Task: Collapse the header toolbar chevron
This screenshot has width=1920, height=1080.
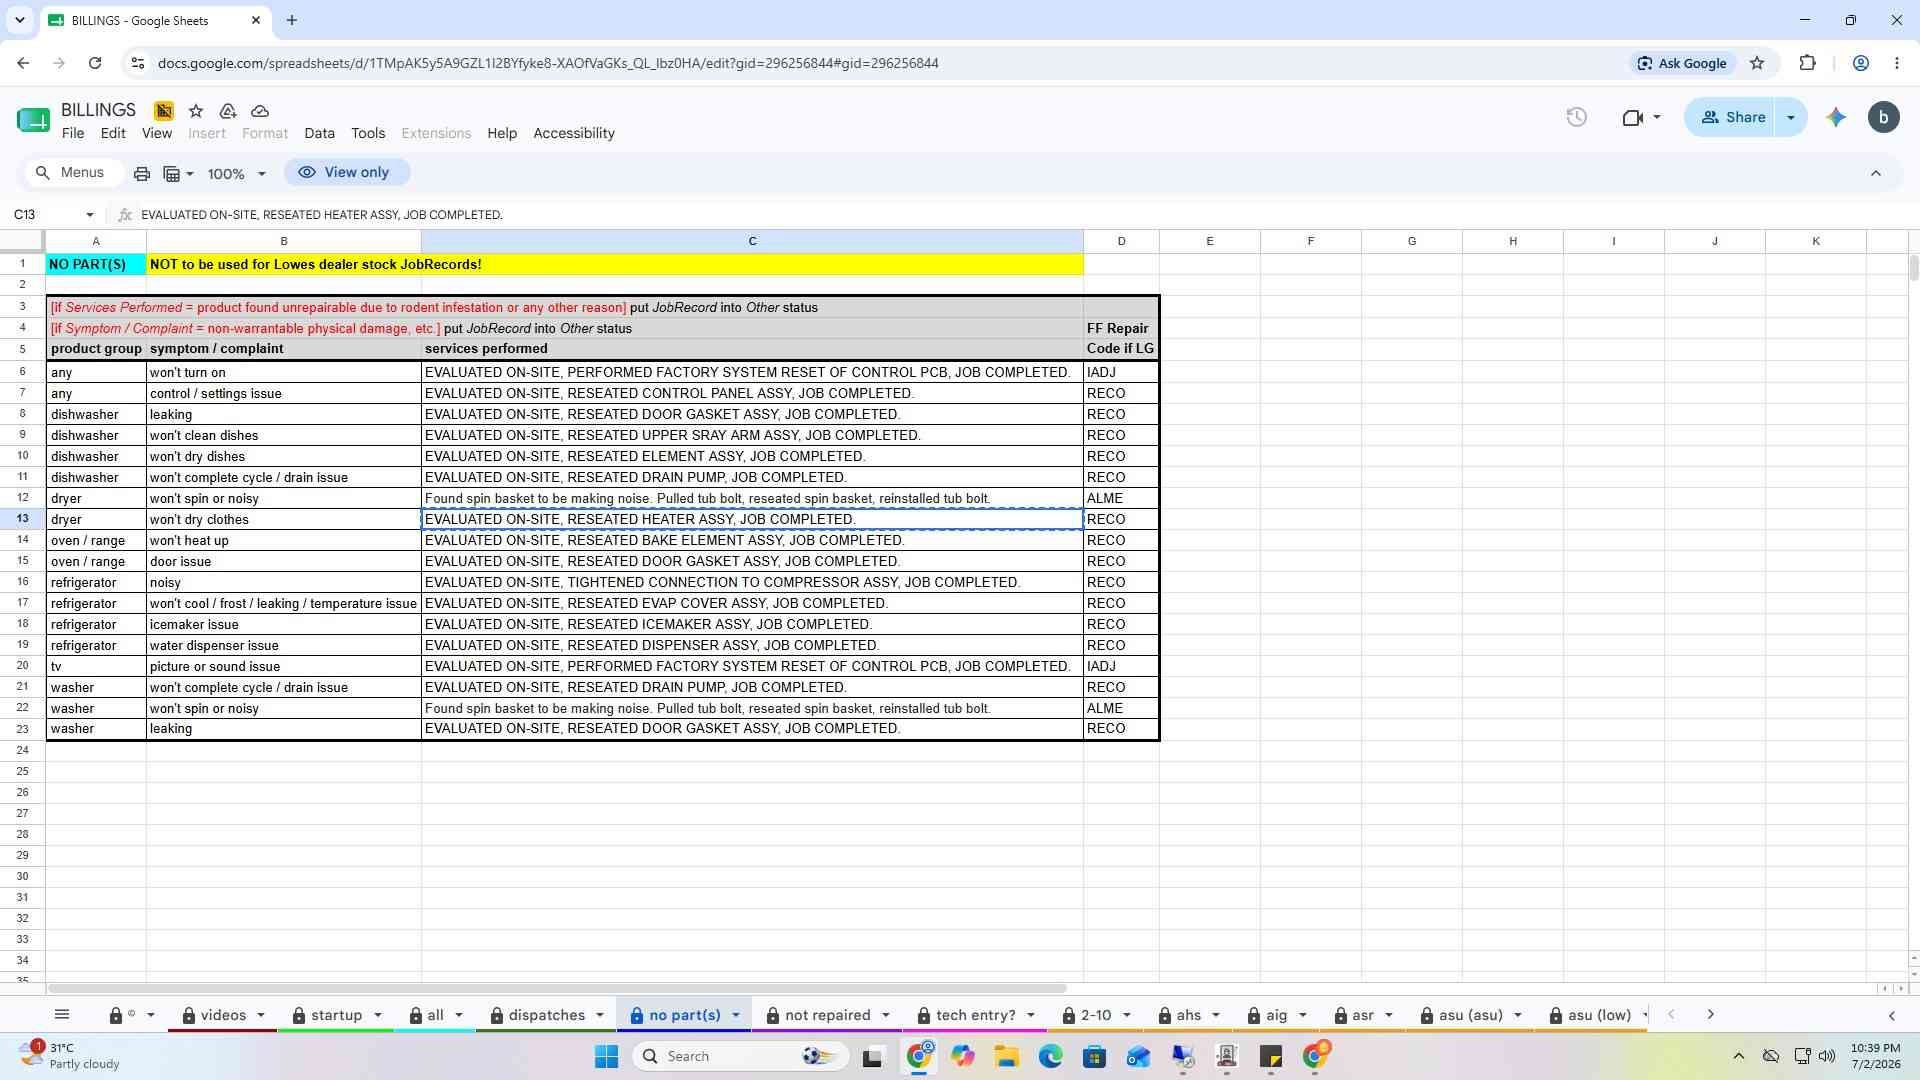Action: point(1876,173)
